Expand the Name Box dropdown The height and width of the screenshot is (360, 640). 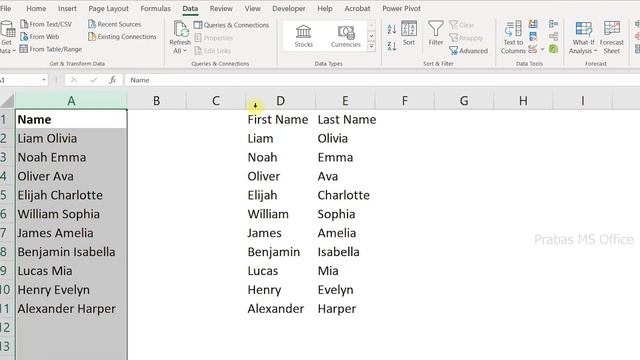44,80
